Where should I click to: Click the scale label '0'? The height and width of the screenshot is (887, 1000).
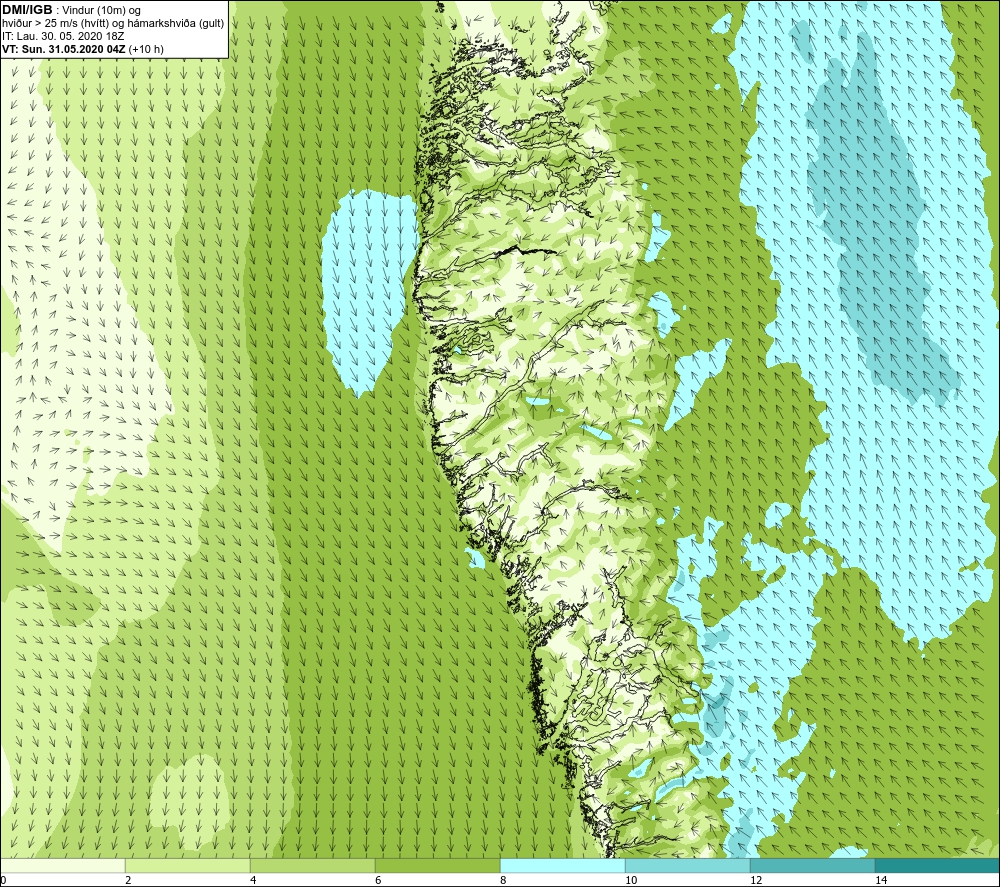click(x=3, y=880)
